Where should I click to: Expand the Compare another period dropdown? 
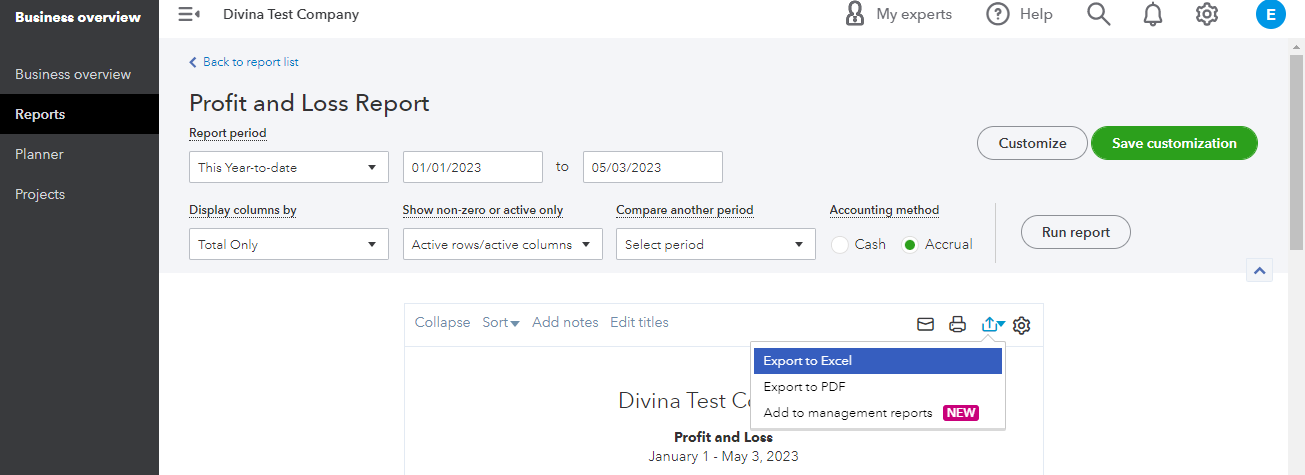pos(715,244)
